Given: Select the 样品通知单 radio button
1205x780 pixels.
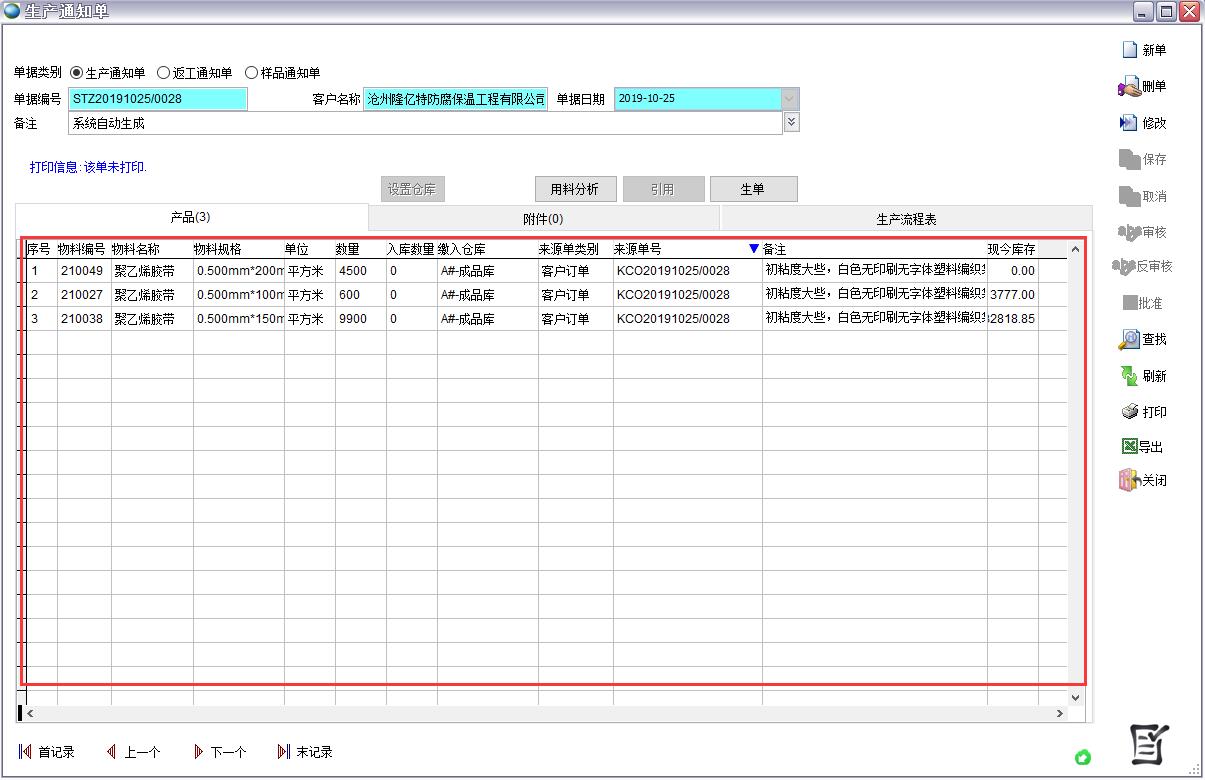Looking at the screenshot, I should 252,73.
